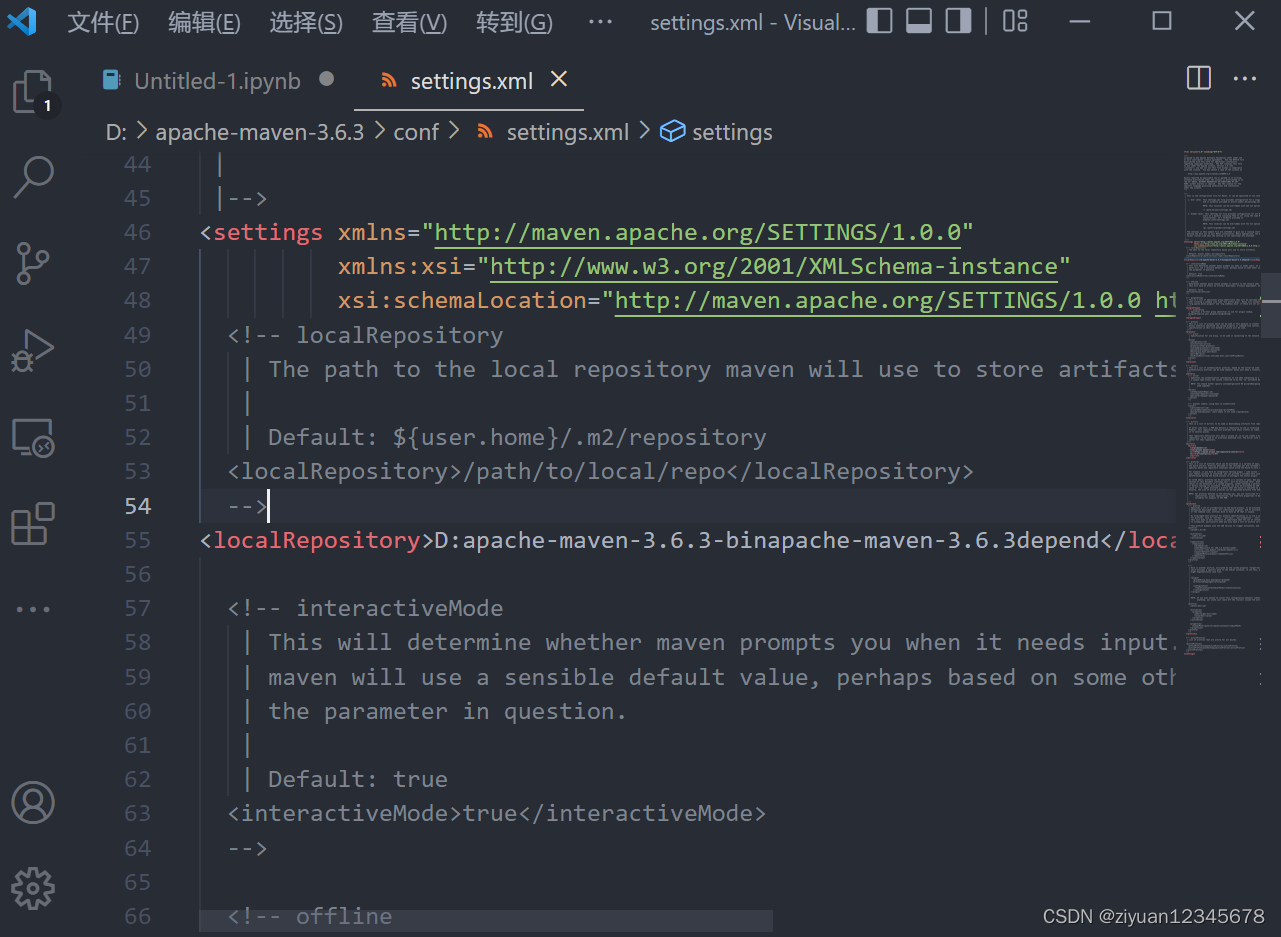Toggle the primary side bar visibility
Viewport: 1281px width, 937px height.
[x=879, y=21]
